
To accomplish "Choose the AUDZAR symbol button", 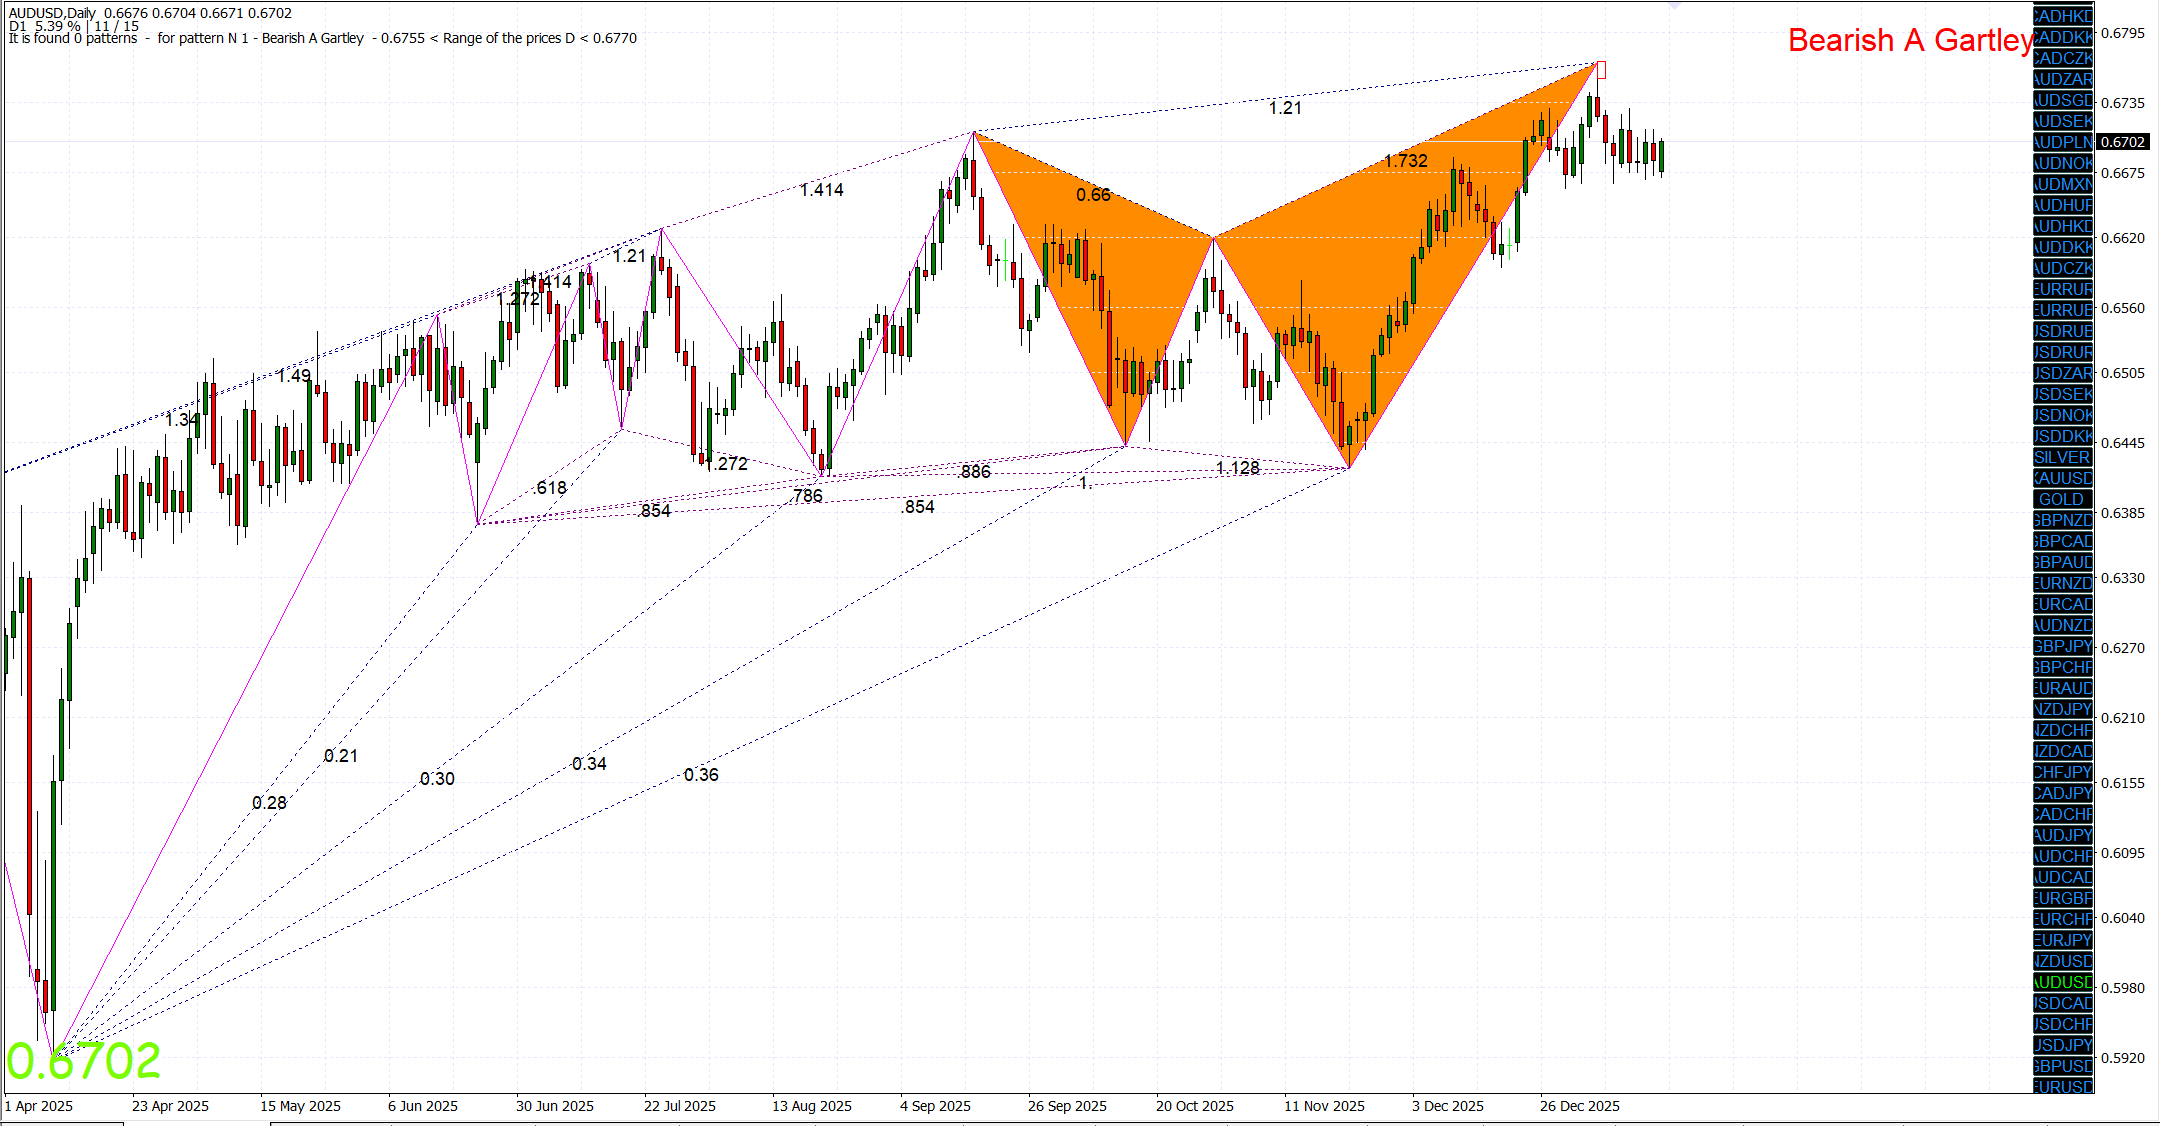I will [x=2063, y=79].
